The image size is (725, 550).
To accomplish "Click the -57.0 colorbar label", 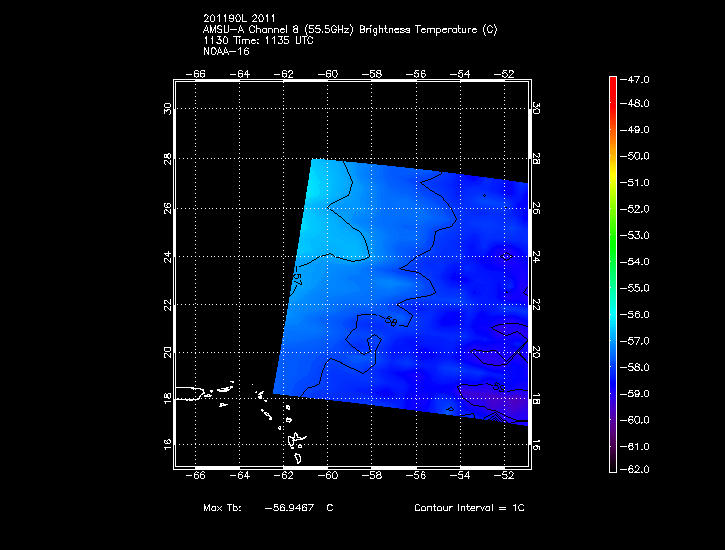I will tap(634, 341).
